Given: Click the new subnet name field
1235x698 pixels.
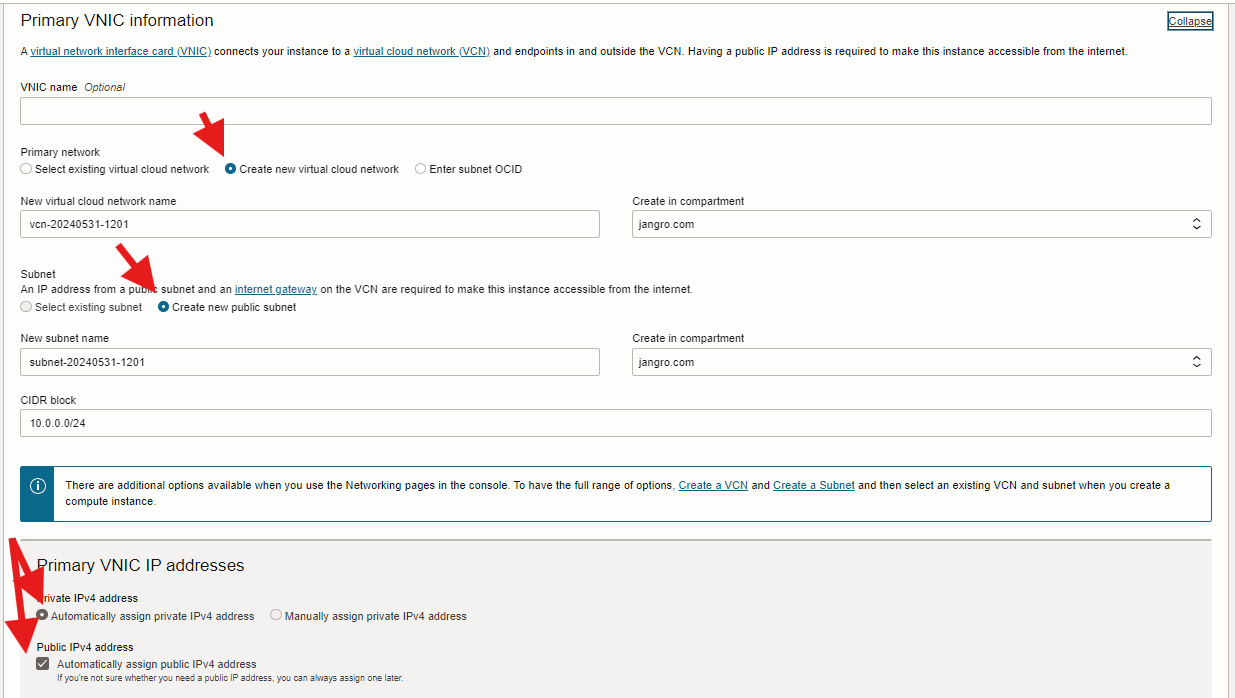Looking at the screenshot, I should (310, 361).
